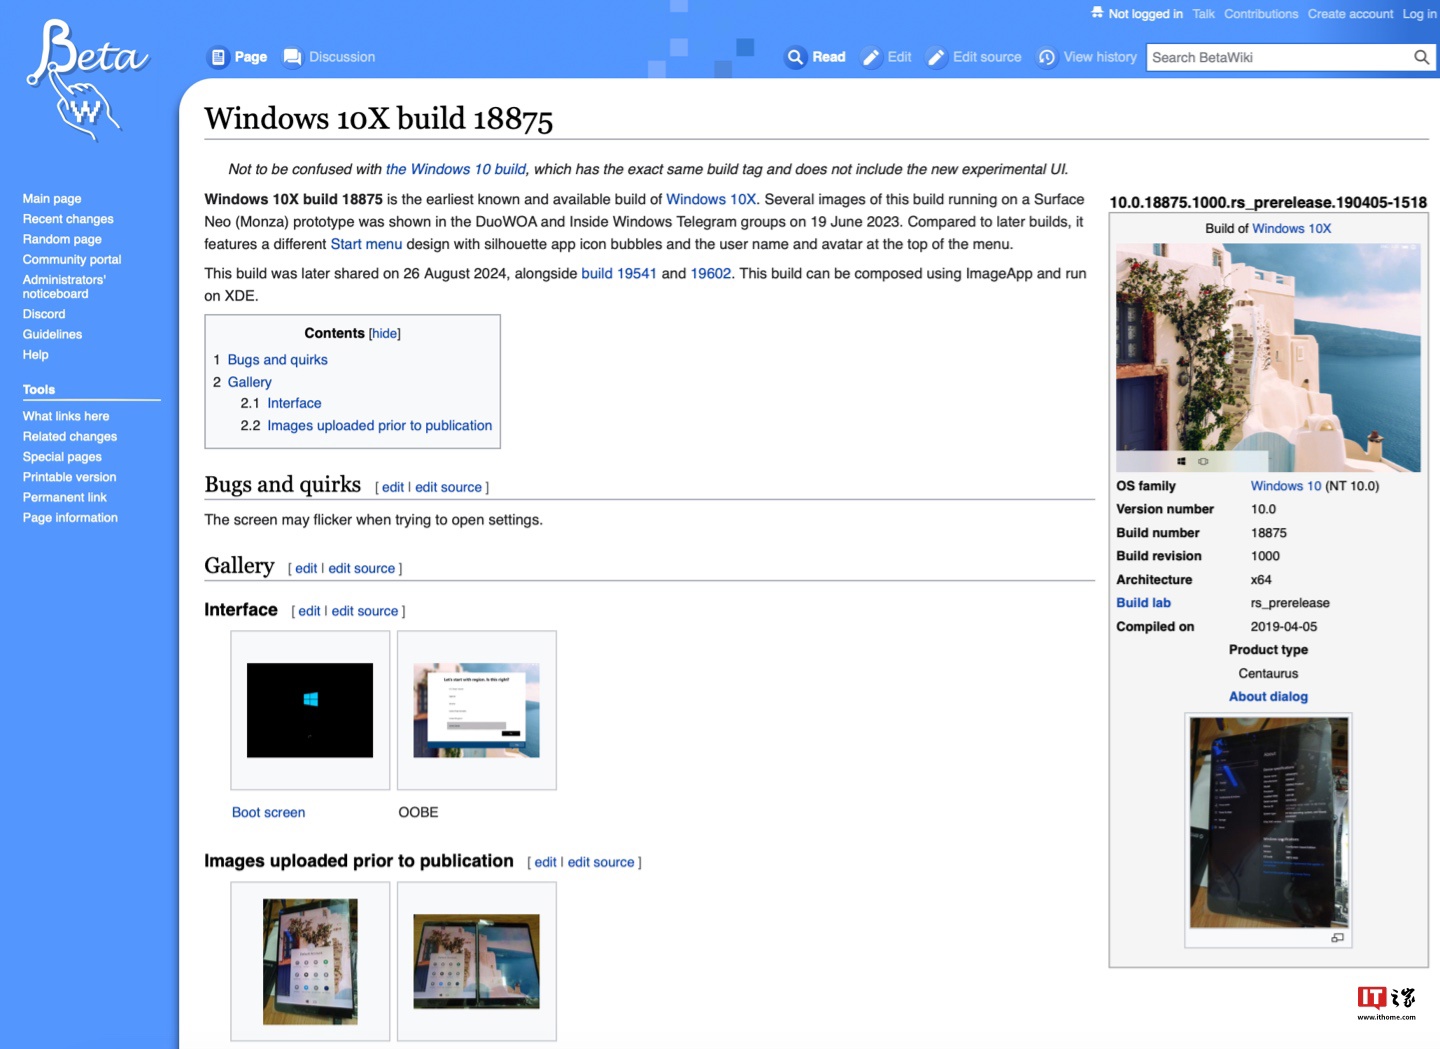Click Create account
This screenshot has width=1440, height=1049.
[1350, 14]
